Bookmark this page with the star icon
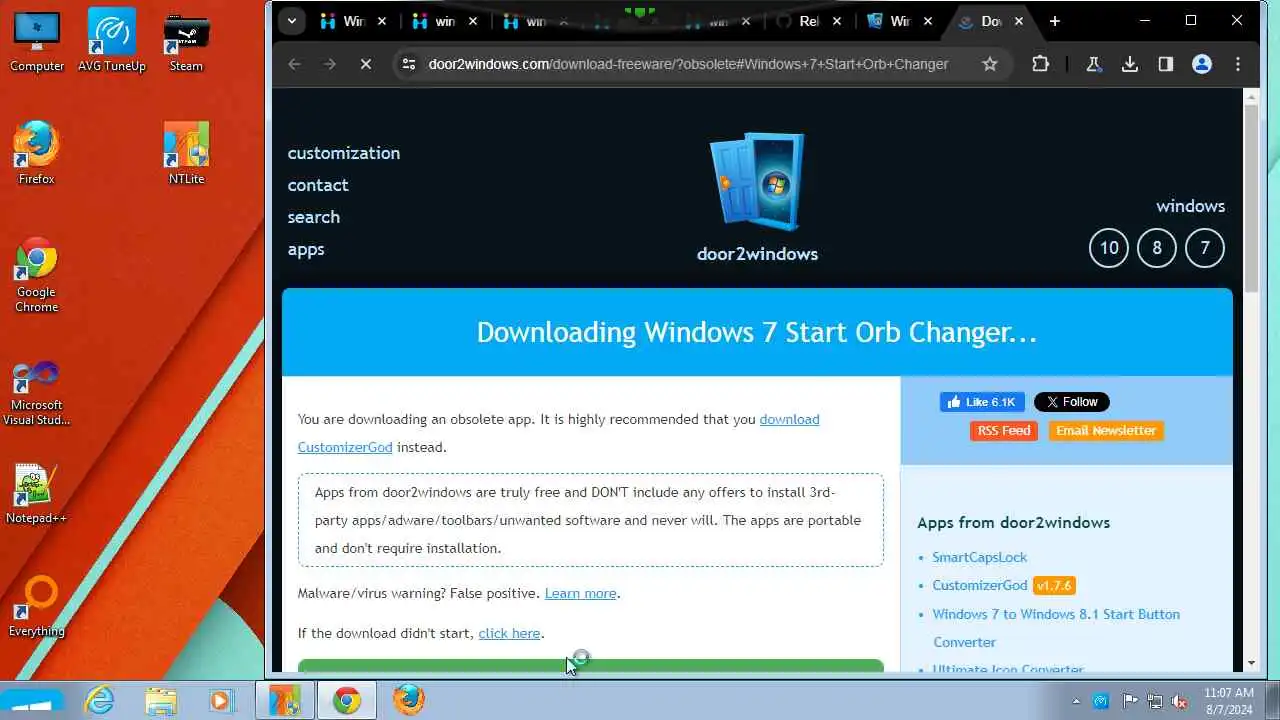The width and height of the screenshot is (1280, 720). [x=990, y=64]
